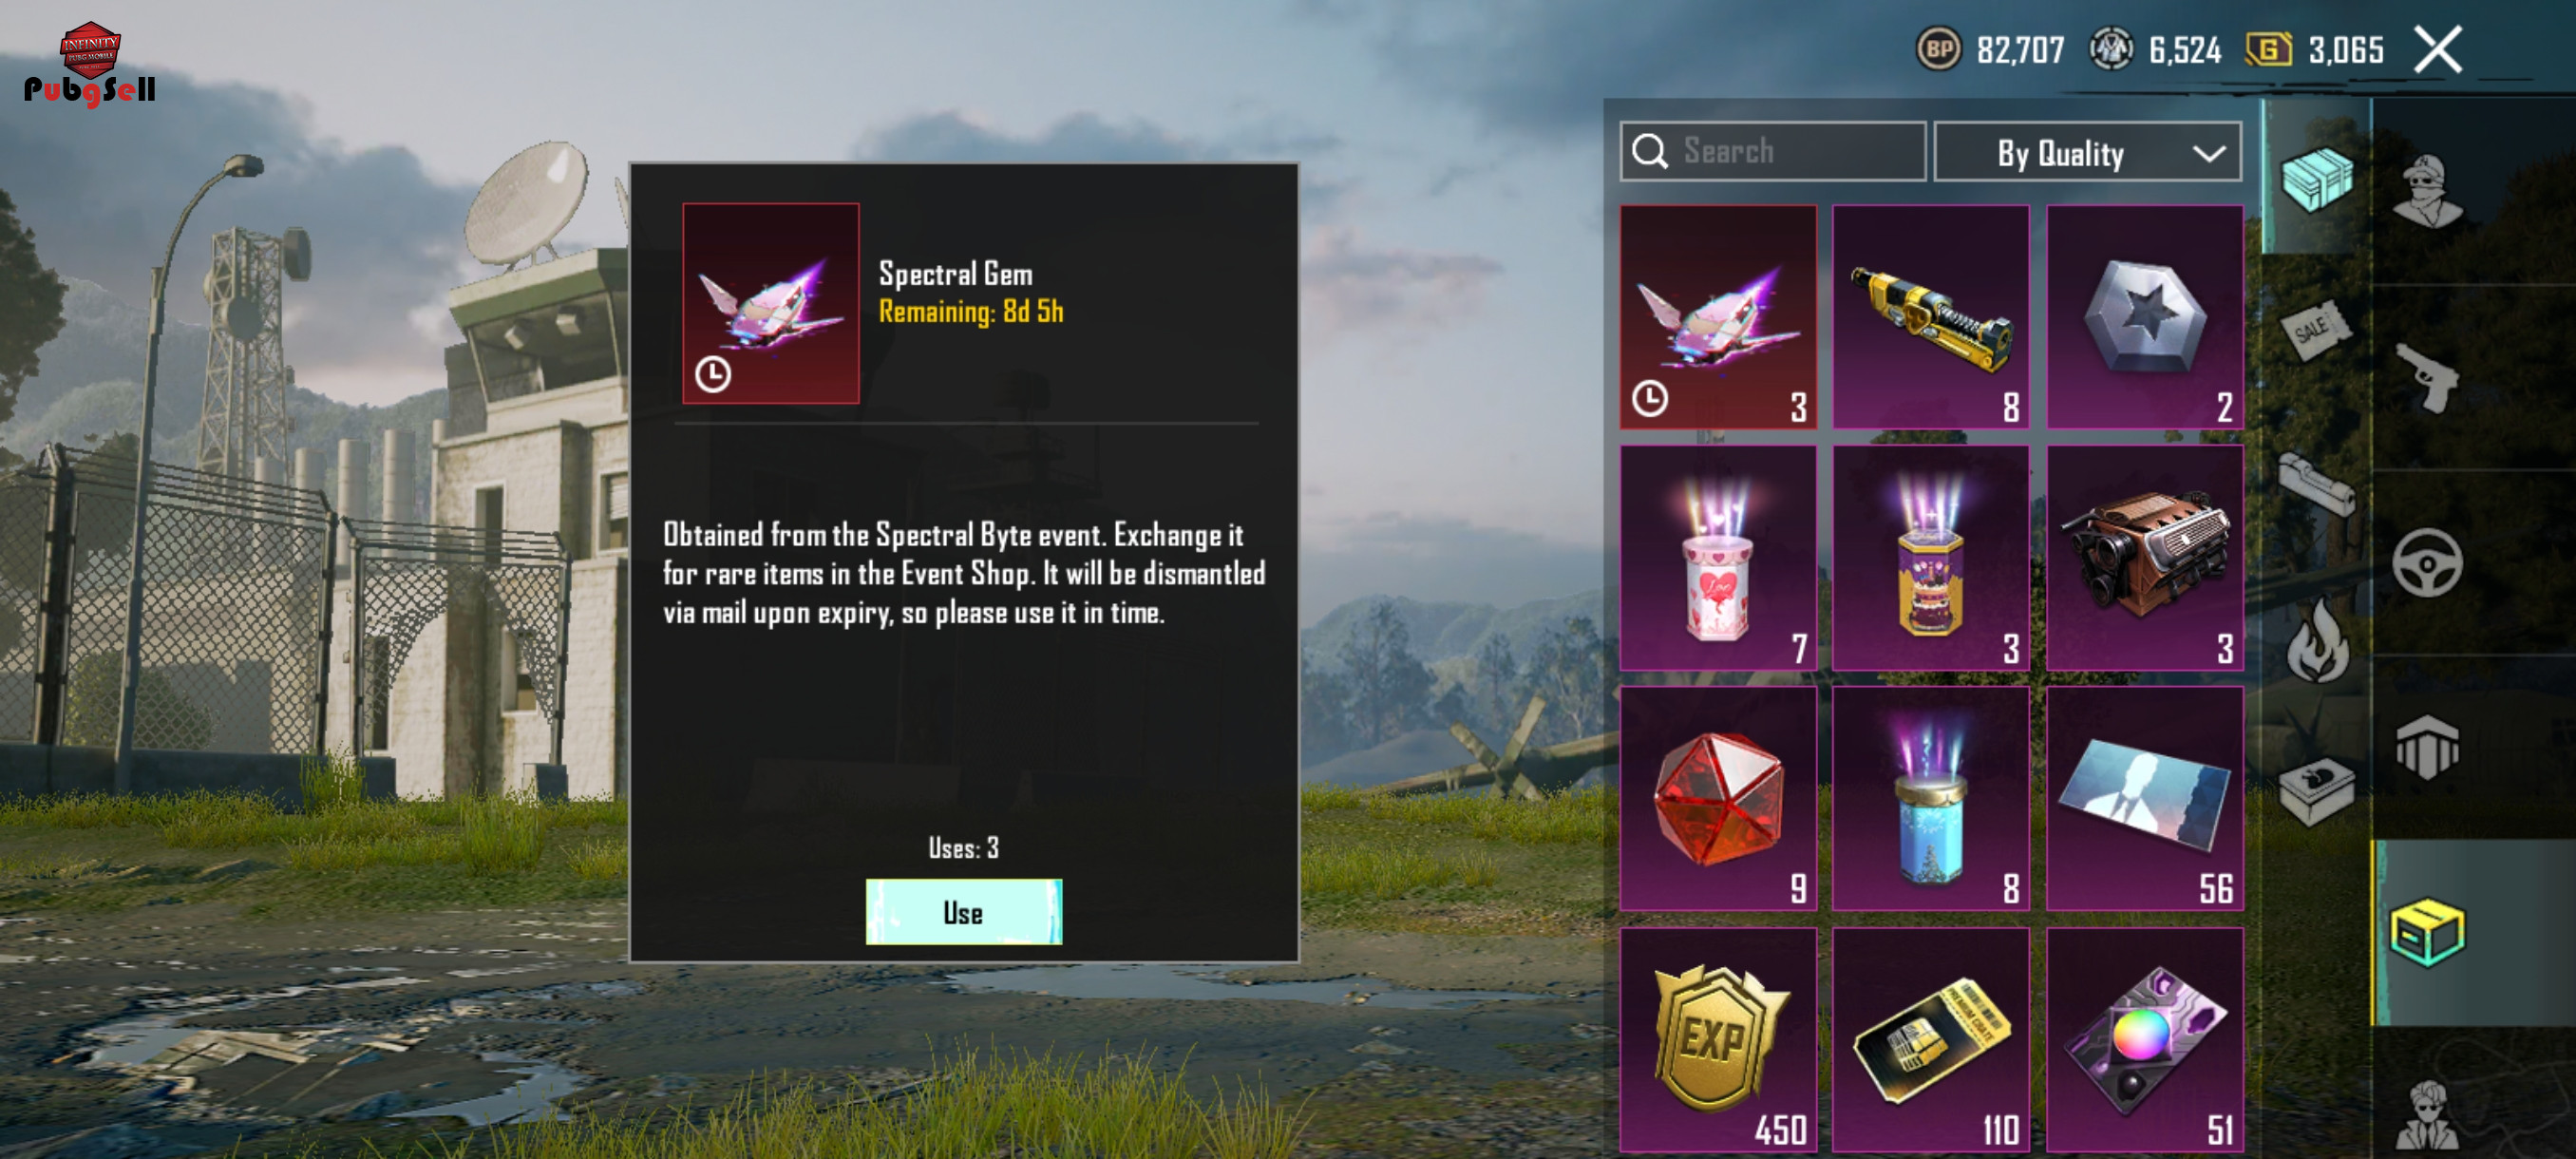The image size is (2576, 1159).
Task: Click the Search input field
Action: click(x=1772, y=151)
